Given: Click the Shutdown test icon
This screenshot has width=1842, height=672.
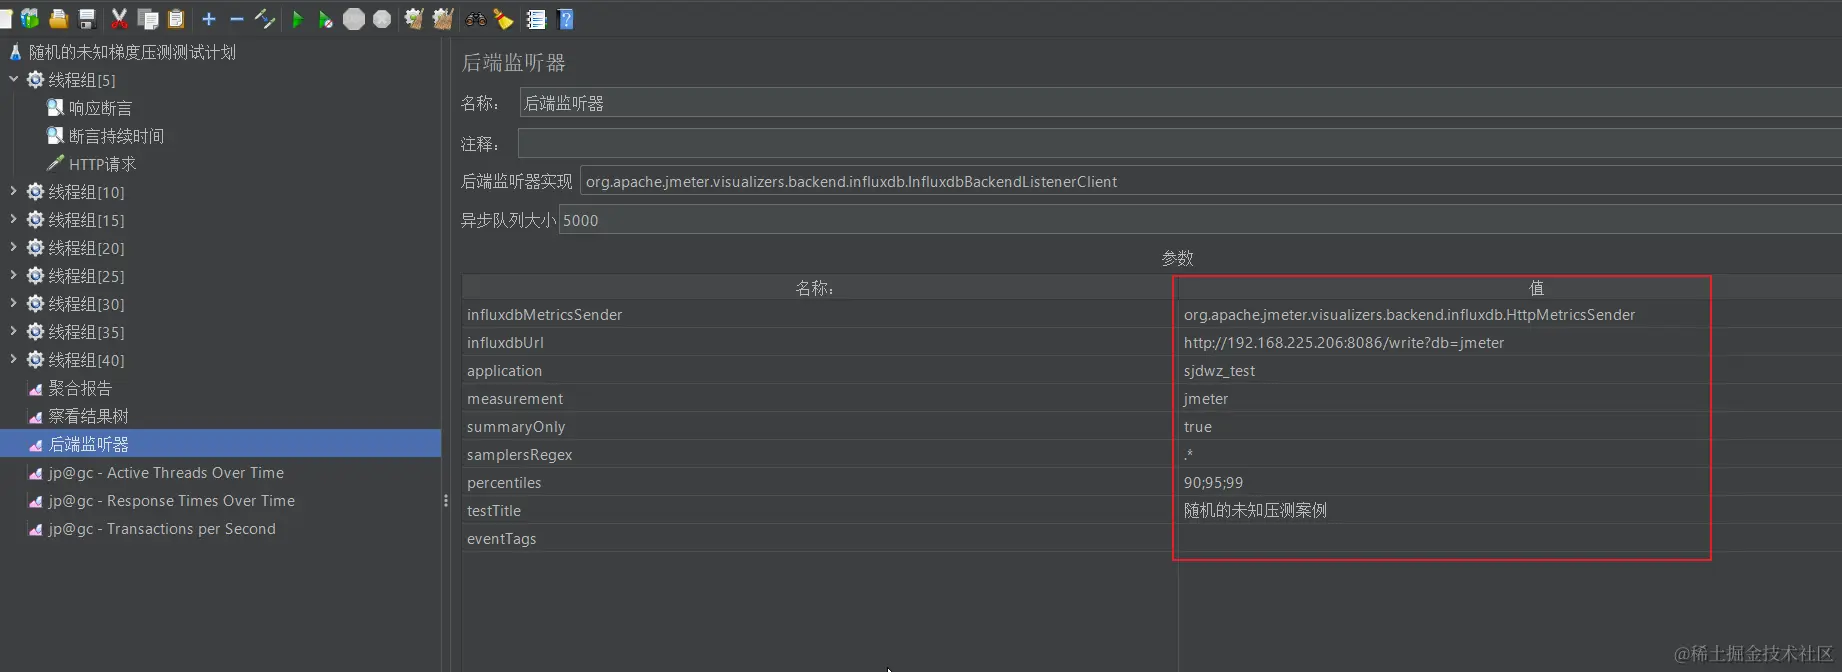Looking at the screenshot, I should coord(382,19).
